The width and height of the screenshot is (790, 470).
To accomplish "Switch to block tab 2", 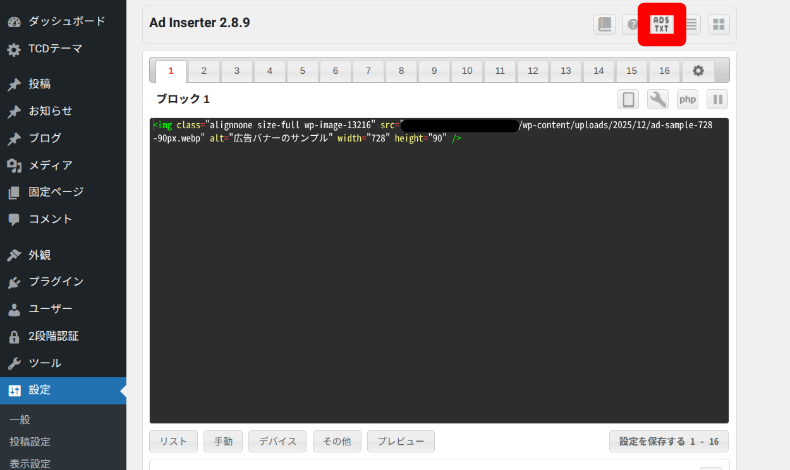I will coord(204,71).
